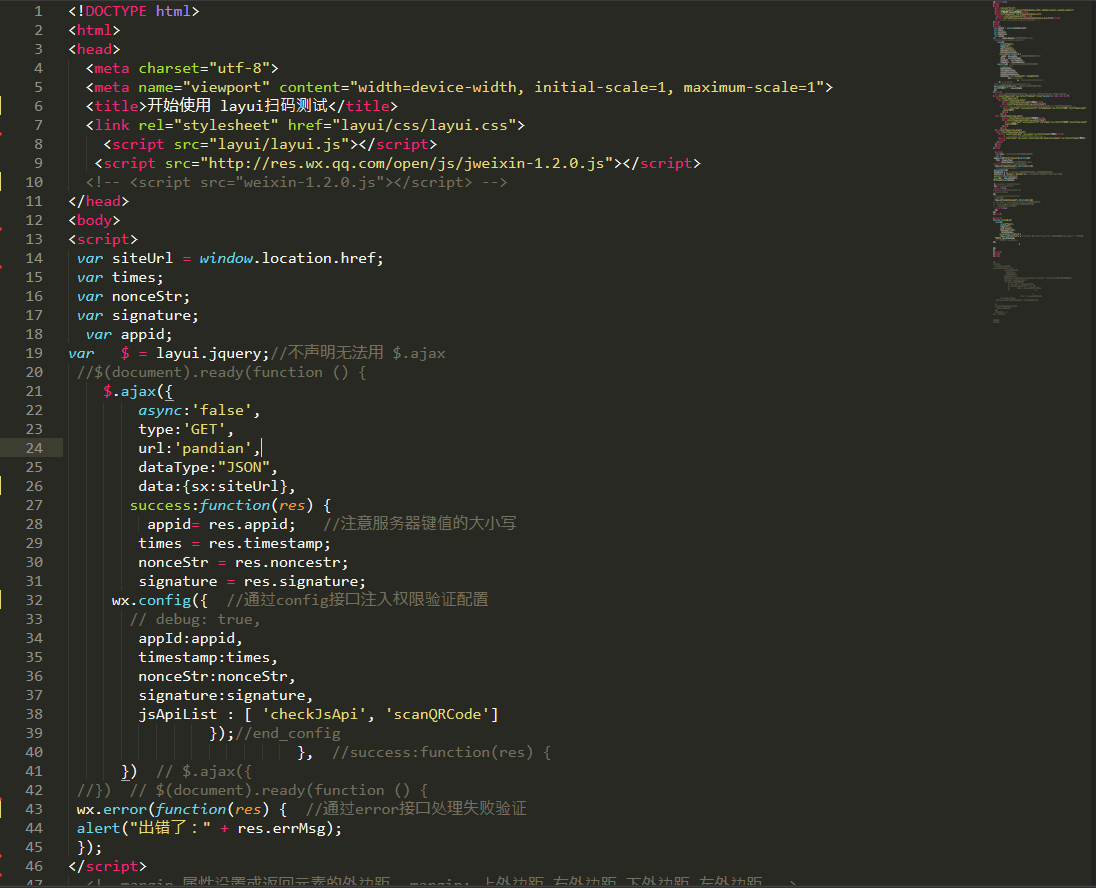1096x888 pixels.
Task: Click the opening script tag on line 13
Action: (103, 239)
